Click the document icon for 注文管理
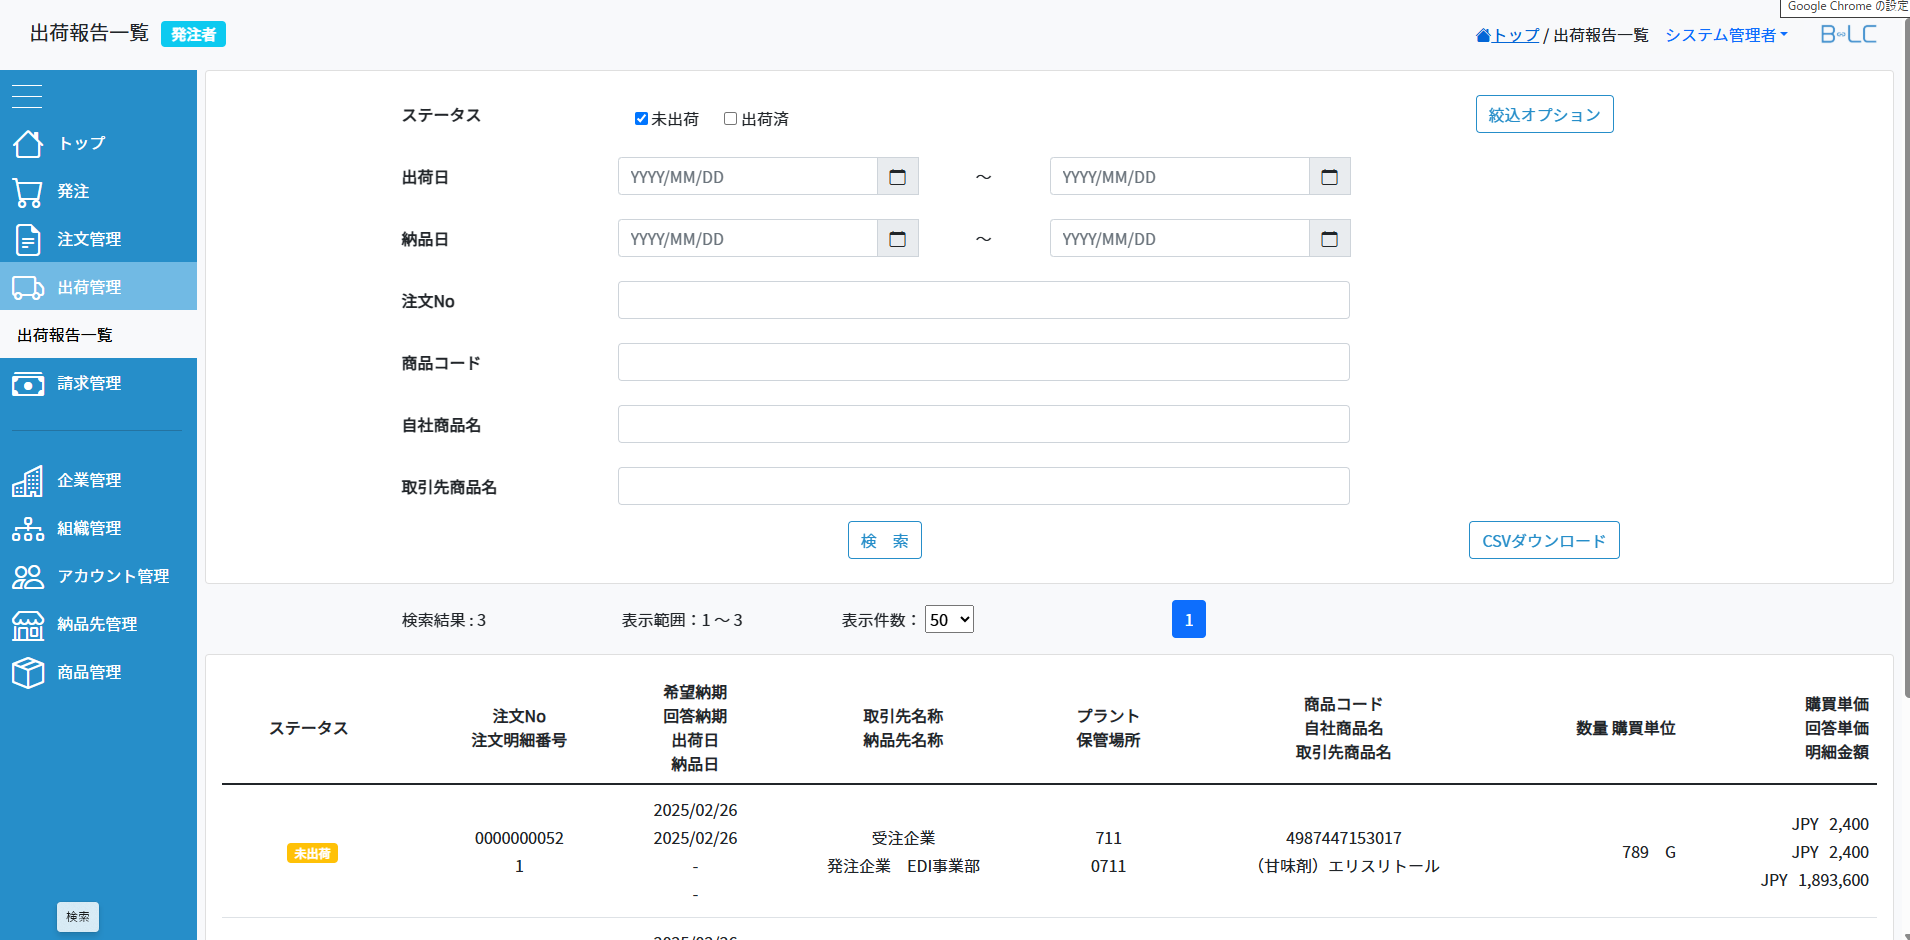Viewport: 1910px width, 940px height. [x=28, y=240]
